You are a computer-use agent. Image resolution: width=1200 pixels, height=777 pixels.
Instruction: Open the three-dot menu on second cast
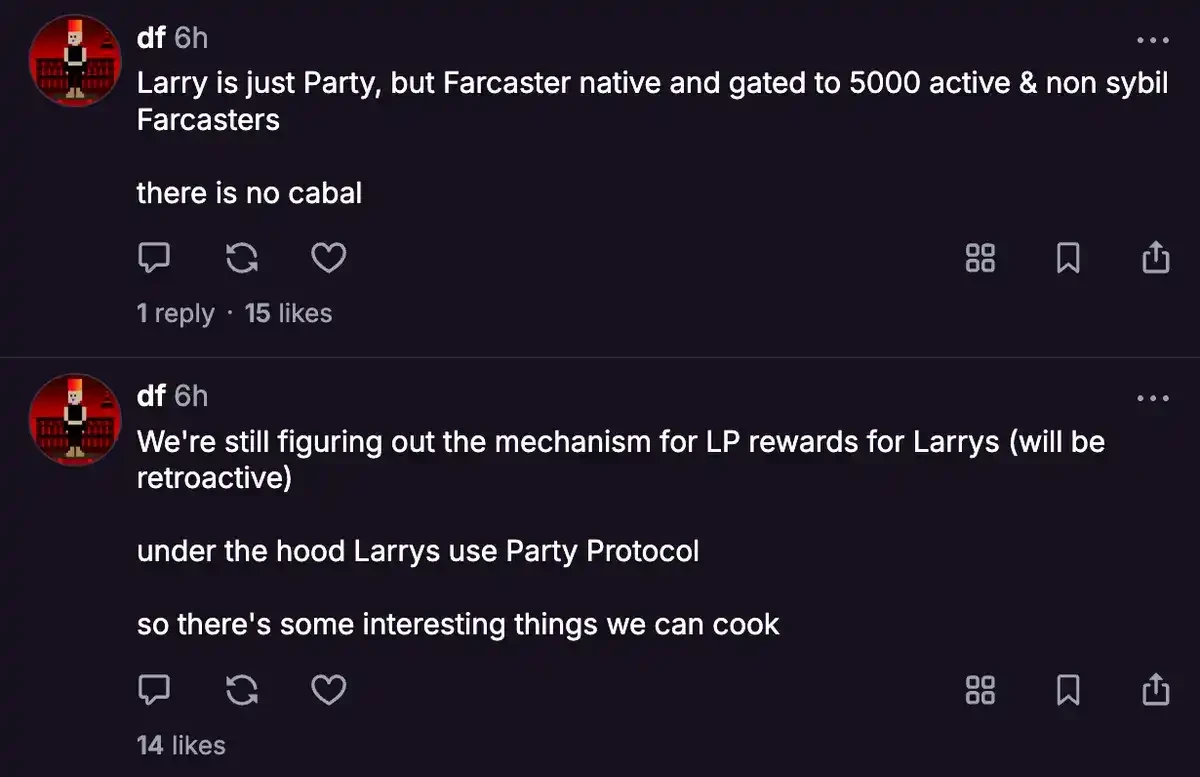pos(1153,398)
